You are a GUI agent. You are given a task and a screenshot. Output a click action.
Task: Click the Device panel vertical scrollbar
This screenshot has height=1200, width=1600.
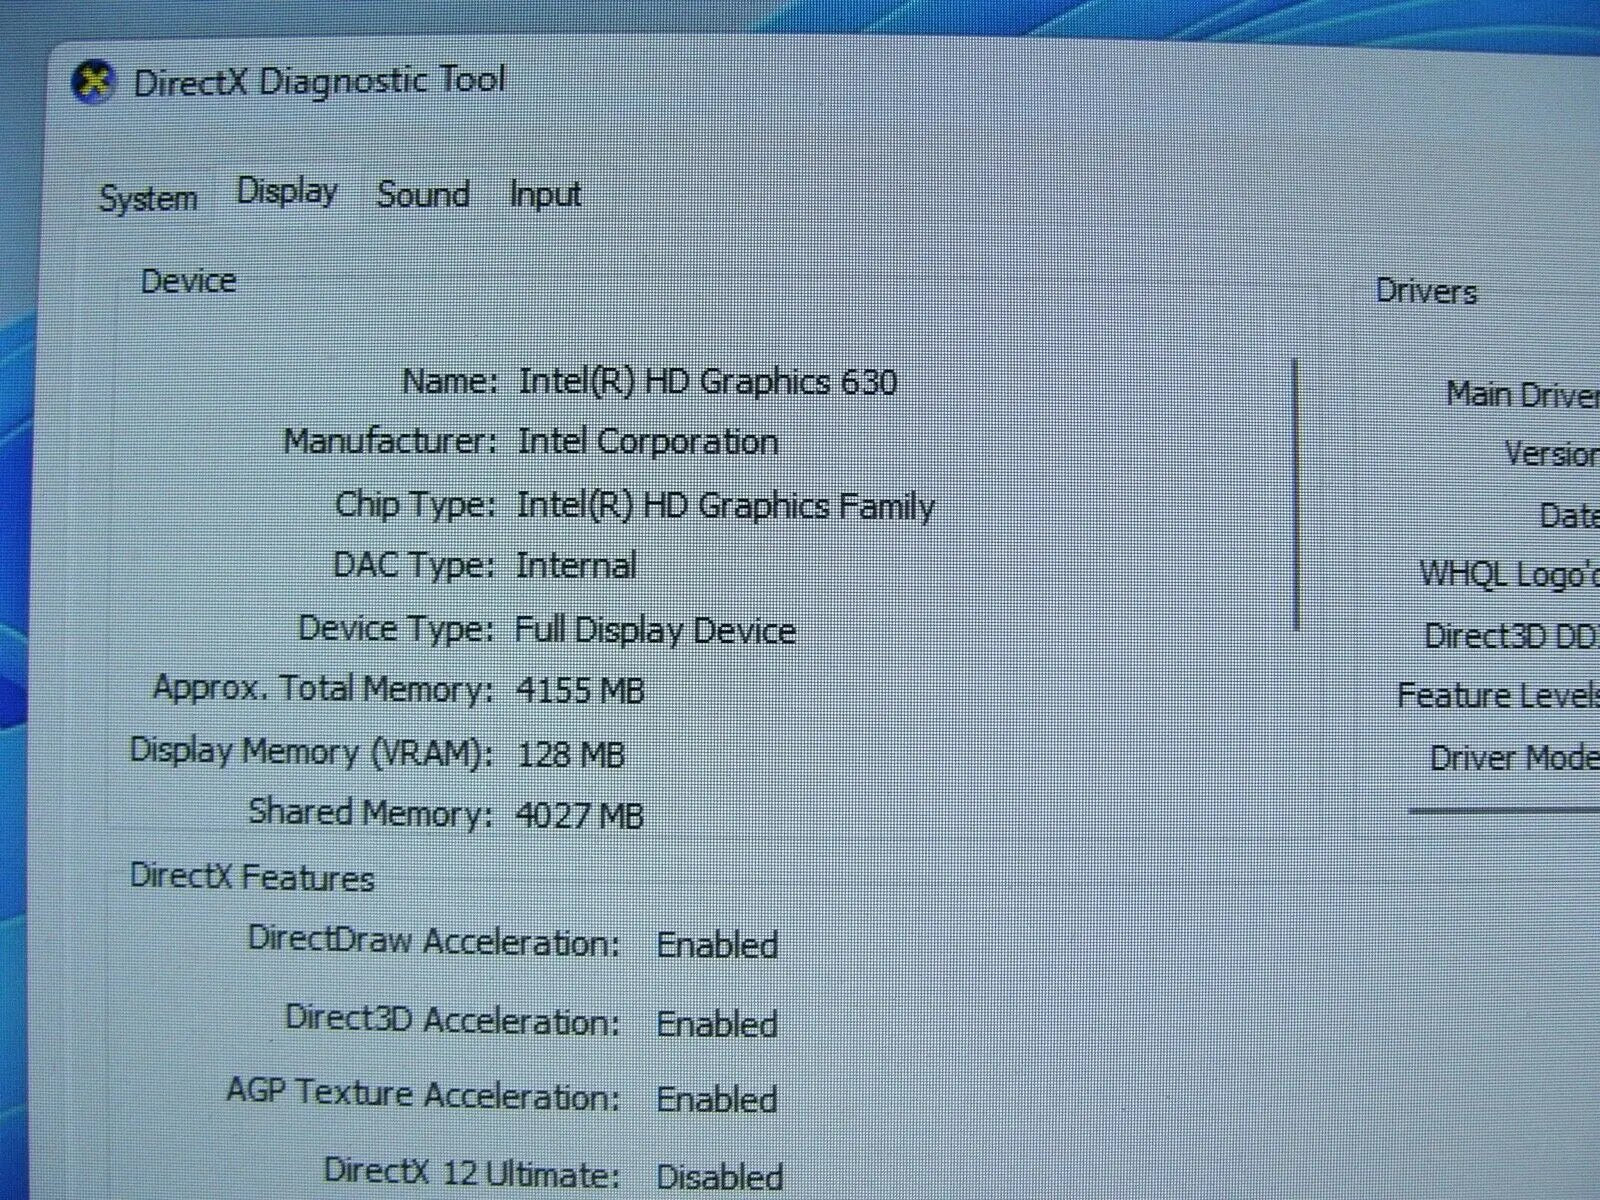click(1296, 495)
